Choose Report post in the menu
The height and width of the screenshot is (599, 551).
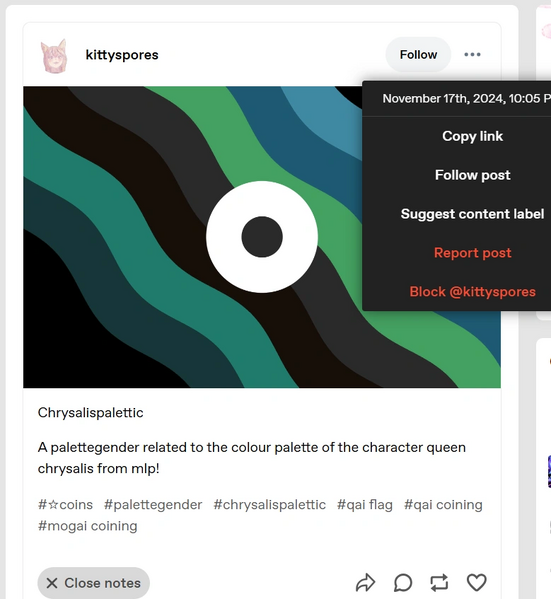click(472, 253)
